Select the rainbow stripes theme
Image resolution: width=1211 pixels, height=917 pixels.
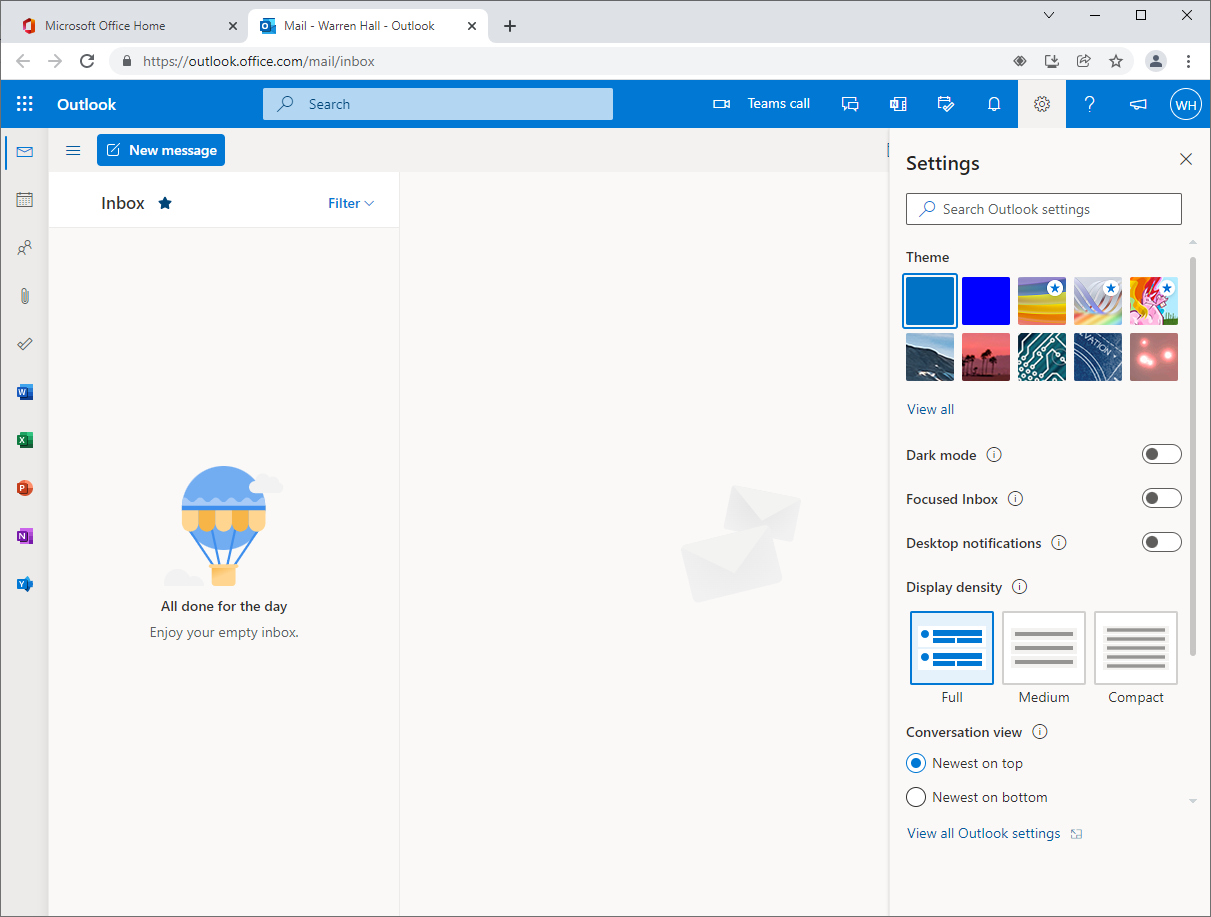pyautogui.click(x=1042, y=301)
